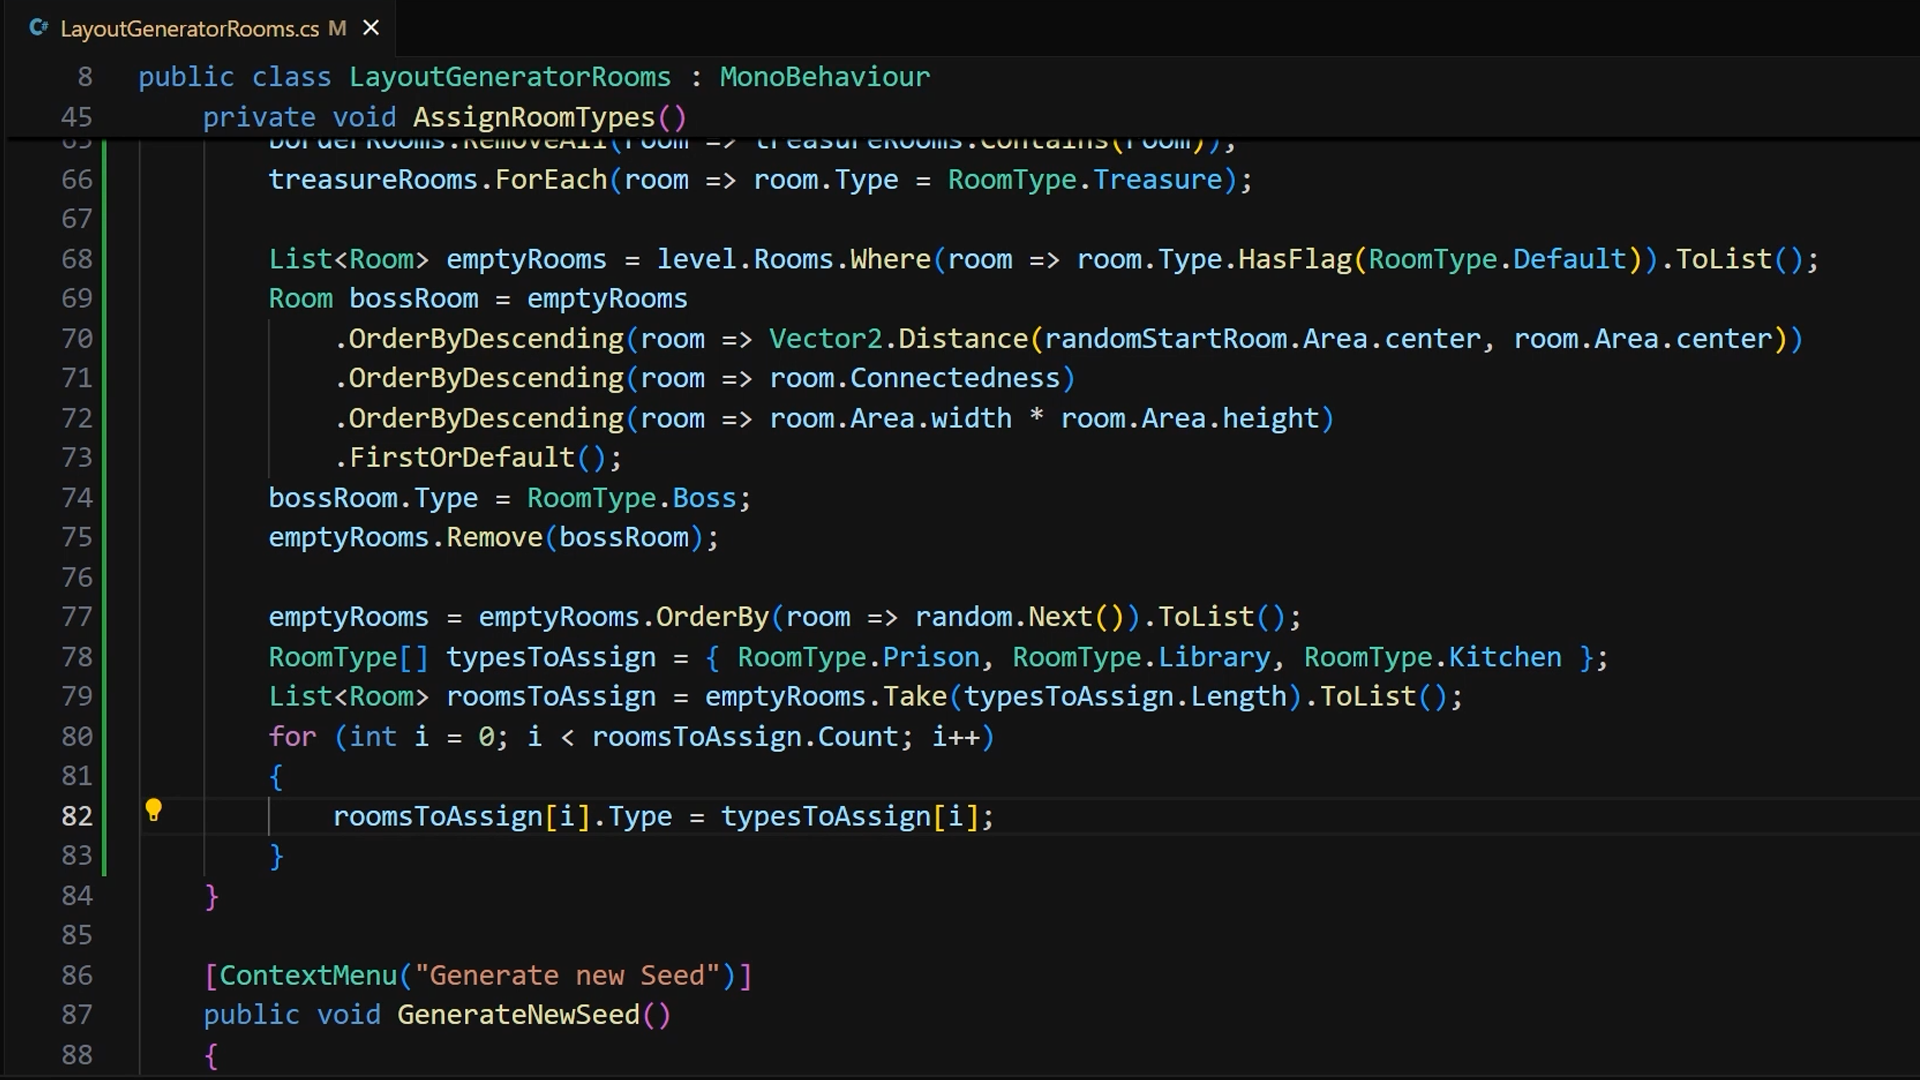Click the C# file icon in the tab
Viewport: 1920px width, 1080px height.
39,28
